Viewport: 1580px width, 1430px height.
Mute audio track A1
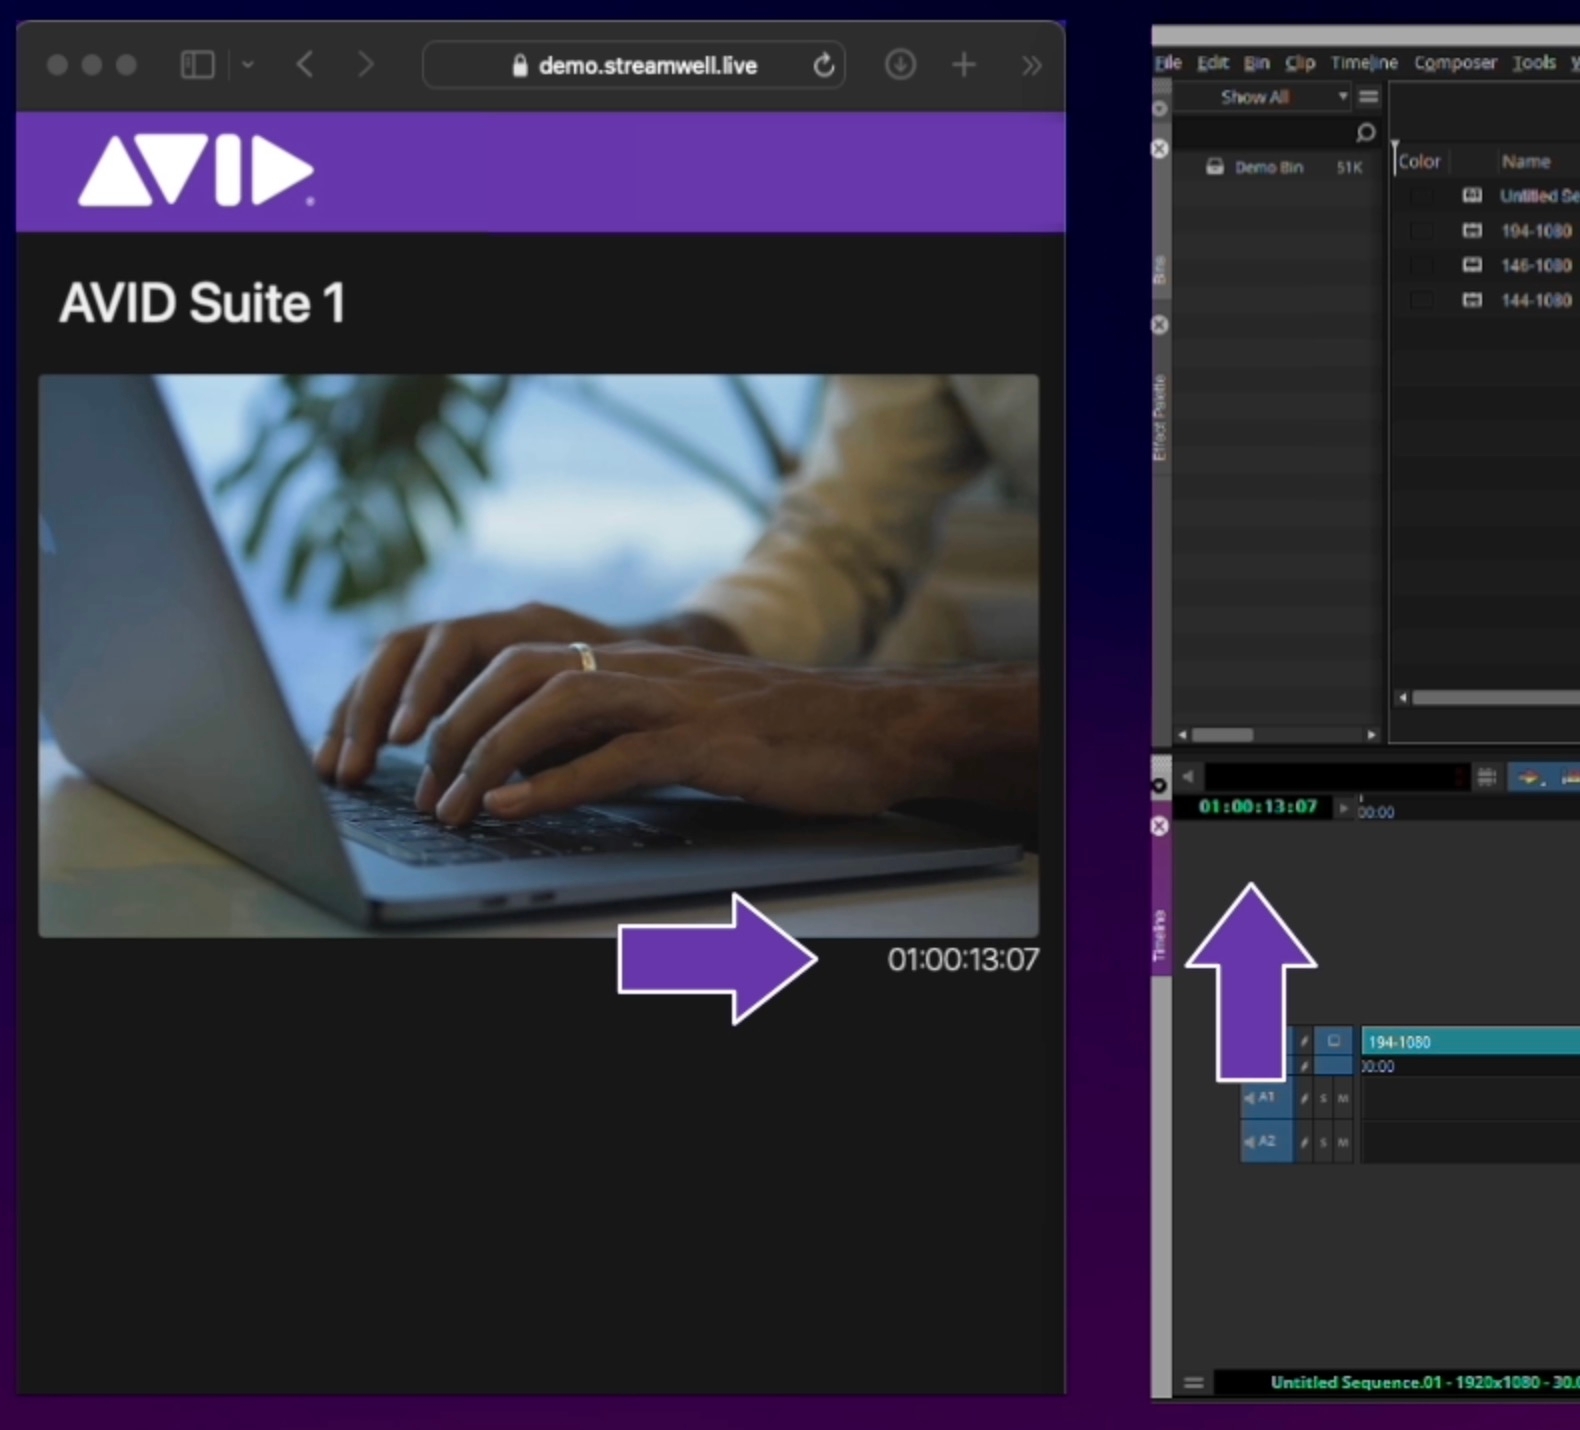1343,1099
